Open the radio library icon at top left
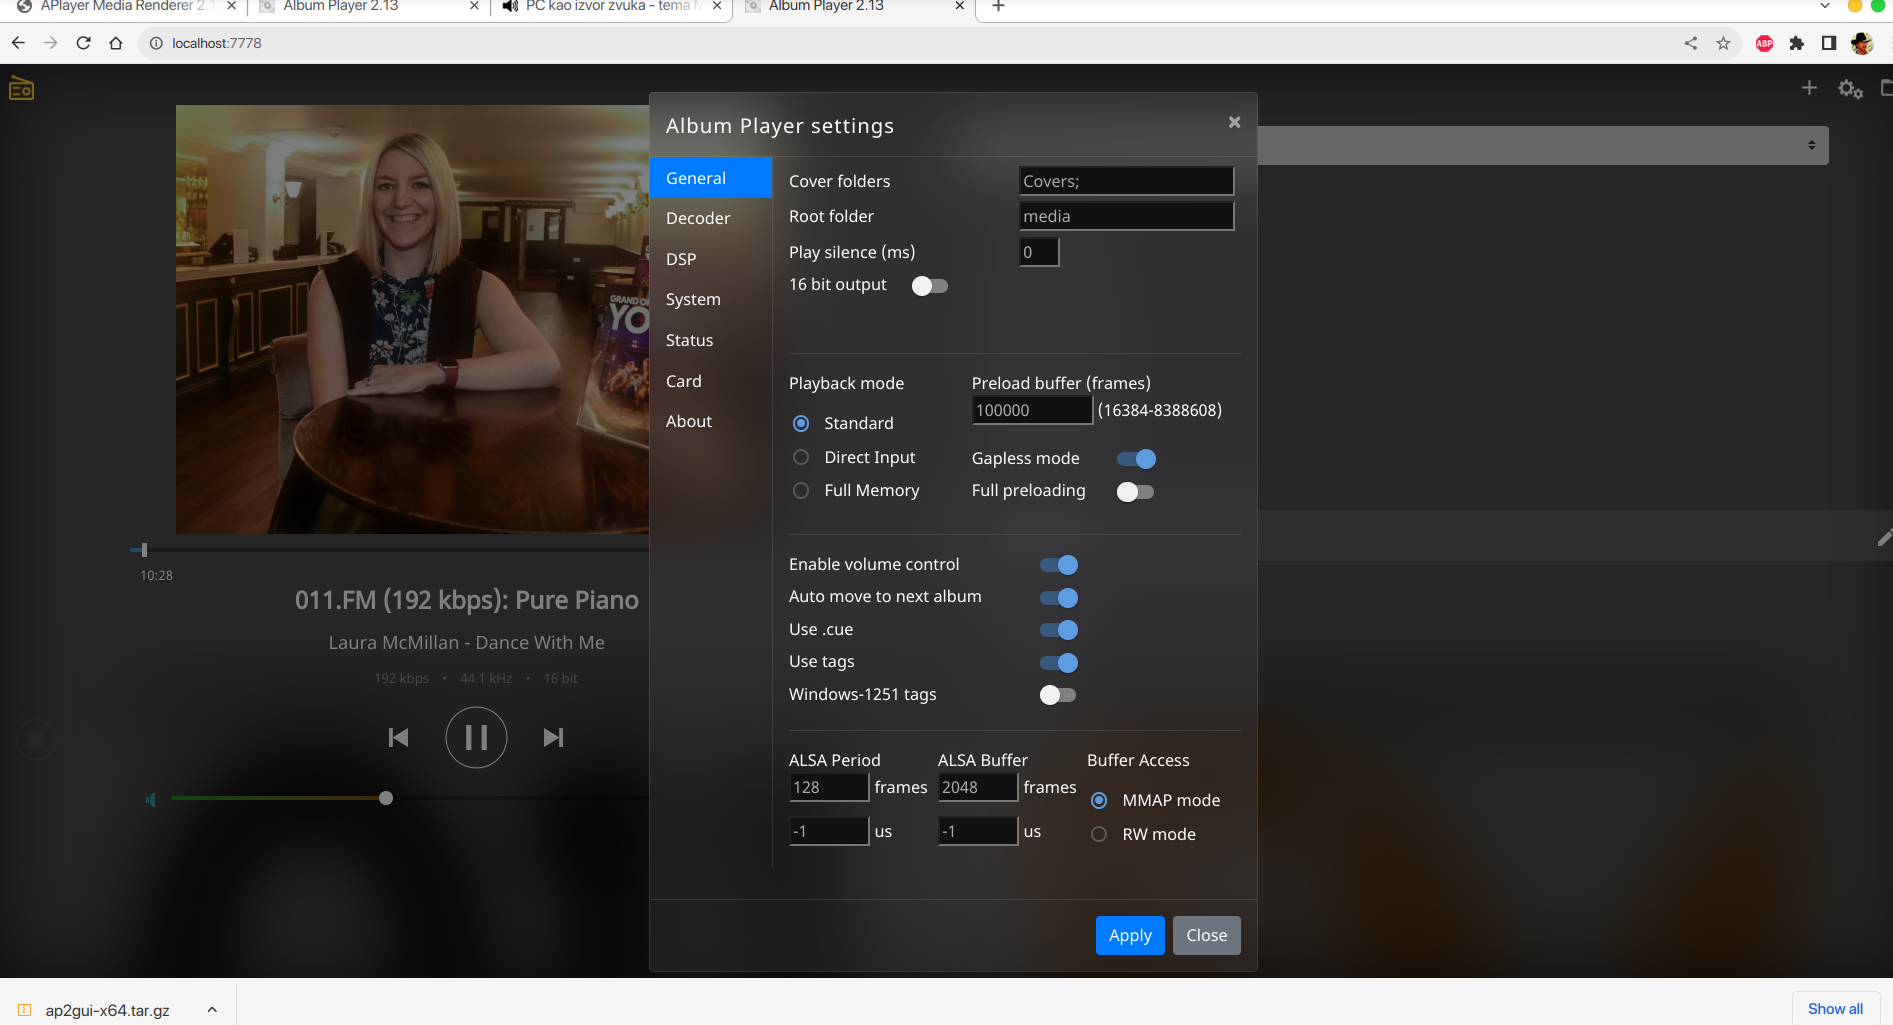This screenshot has width=1893, height=1025. [21, 89]
